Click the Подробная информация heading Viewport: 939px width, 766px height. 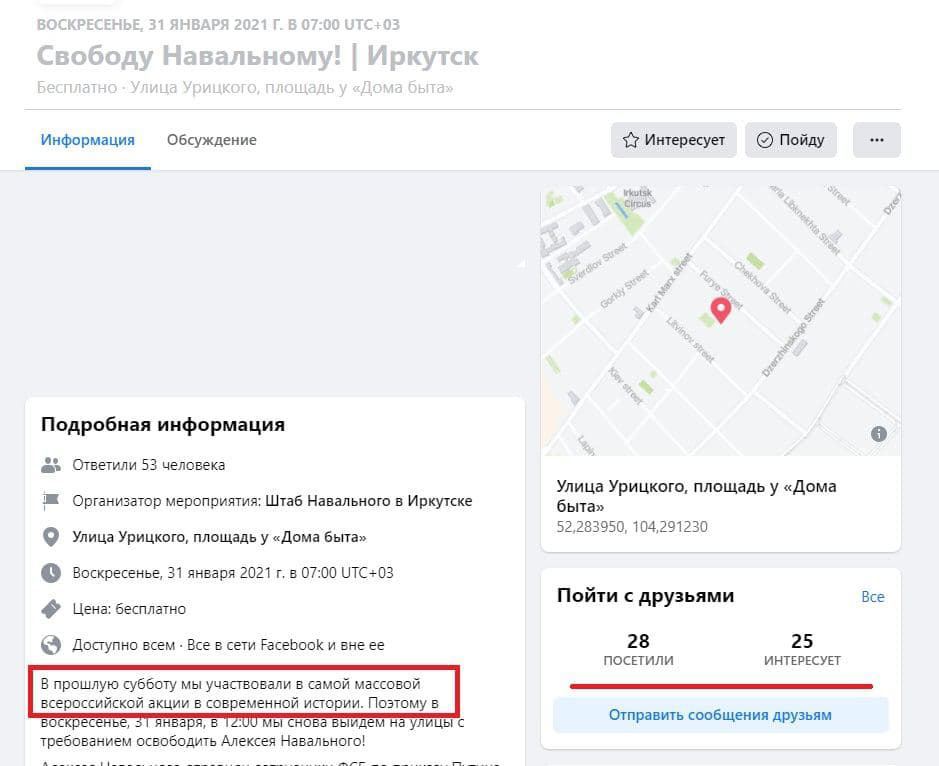tap(163, 425)
